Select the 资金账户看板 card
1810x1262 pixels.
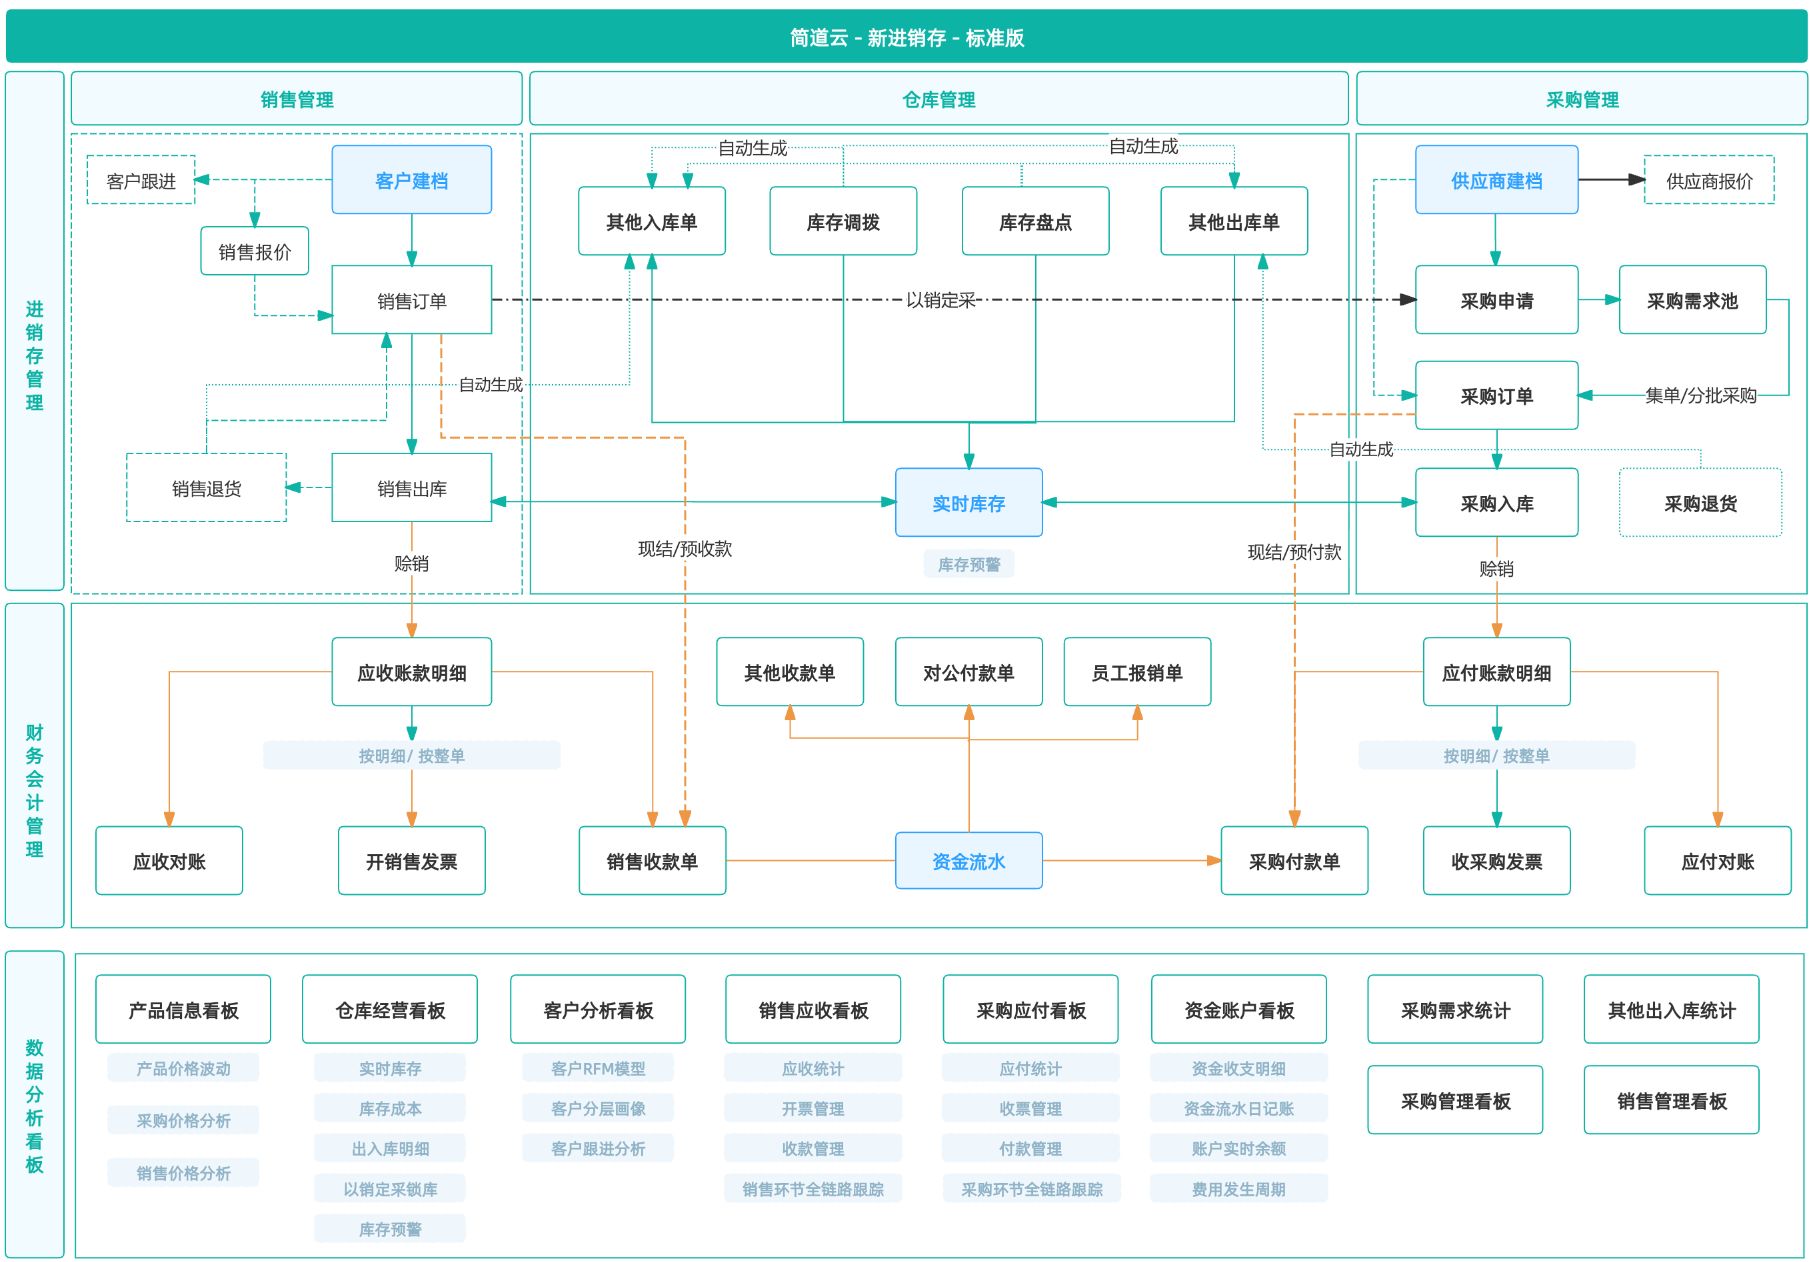(x=1239, y=1010)
